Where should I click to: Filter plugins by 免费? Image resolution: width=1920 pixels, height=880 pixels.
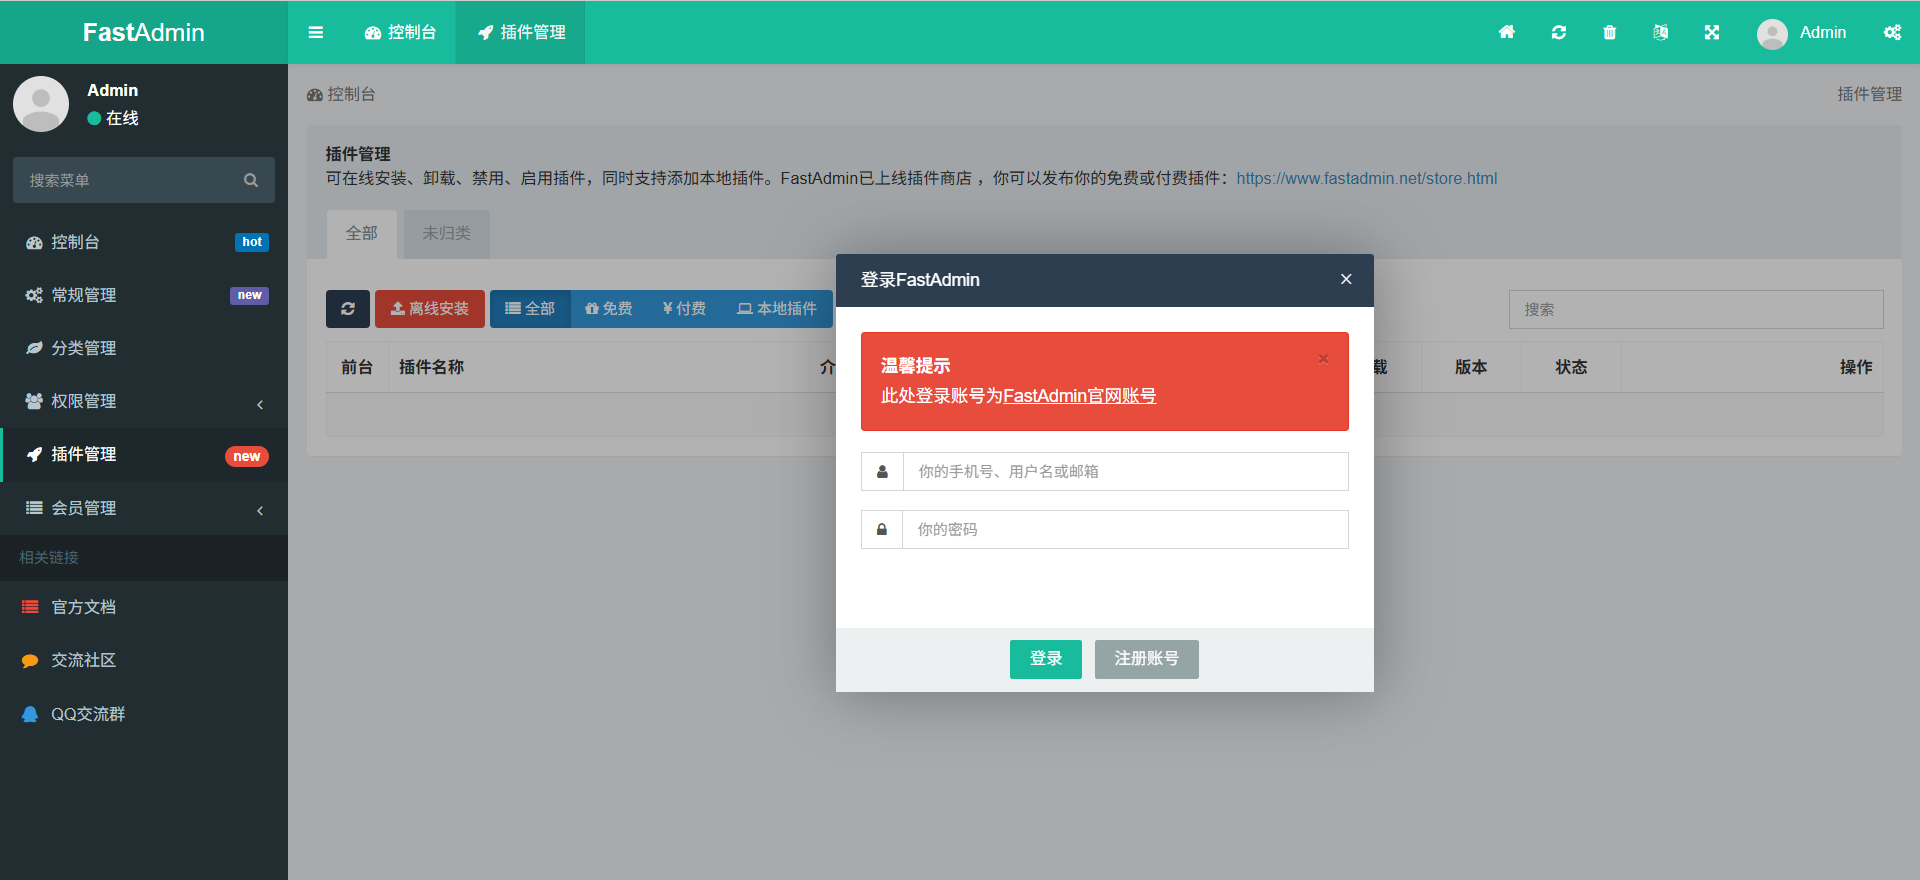click(x=609, y=309)
